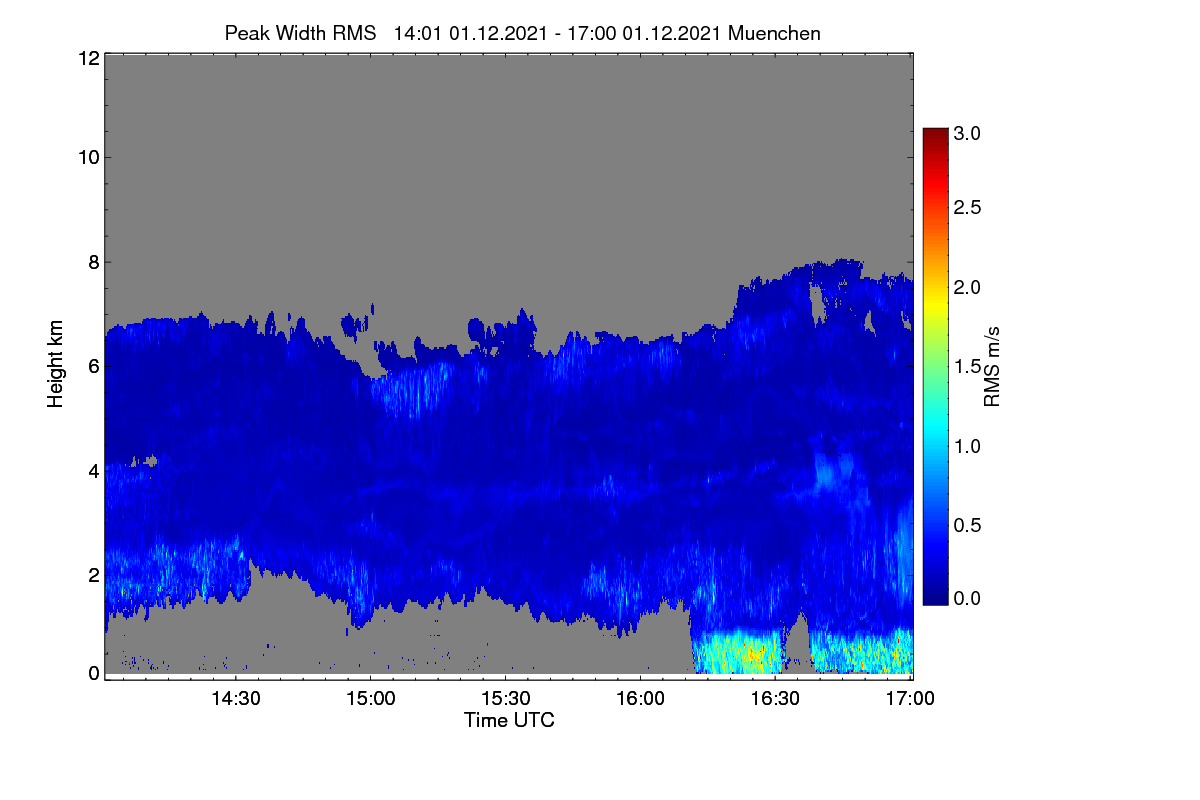The image size is (1200, 800).
Task: Click the RMS color scale bar
Action: pyautogui.click(x=934, y=366)
